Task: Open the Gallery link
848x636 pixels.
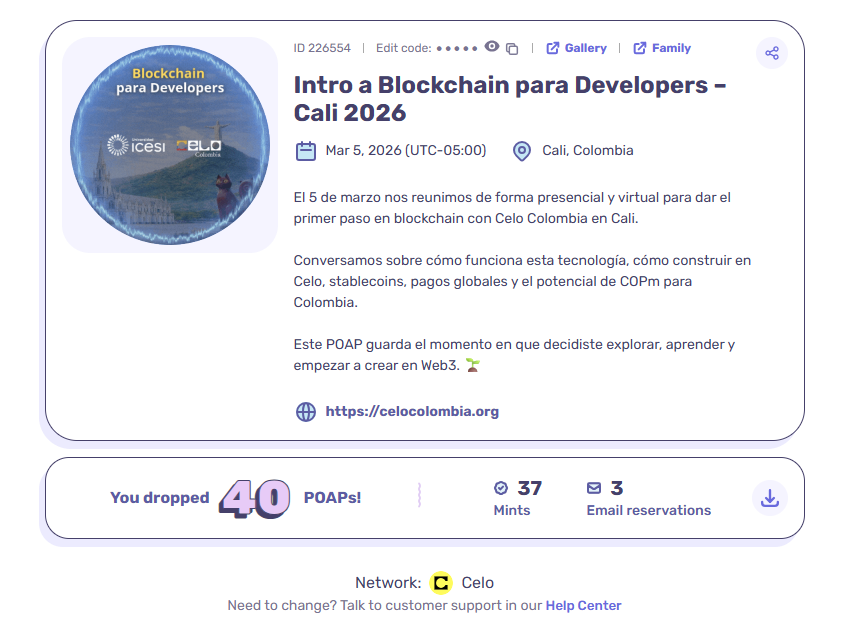Action: (x=576, y=48)
